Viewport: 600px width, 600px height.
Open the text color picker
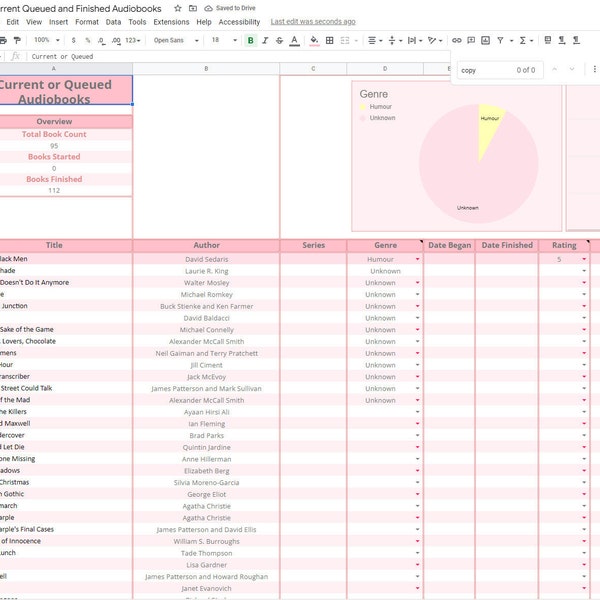pyautogui.click(x=294, y=40)
